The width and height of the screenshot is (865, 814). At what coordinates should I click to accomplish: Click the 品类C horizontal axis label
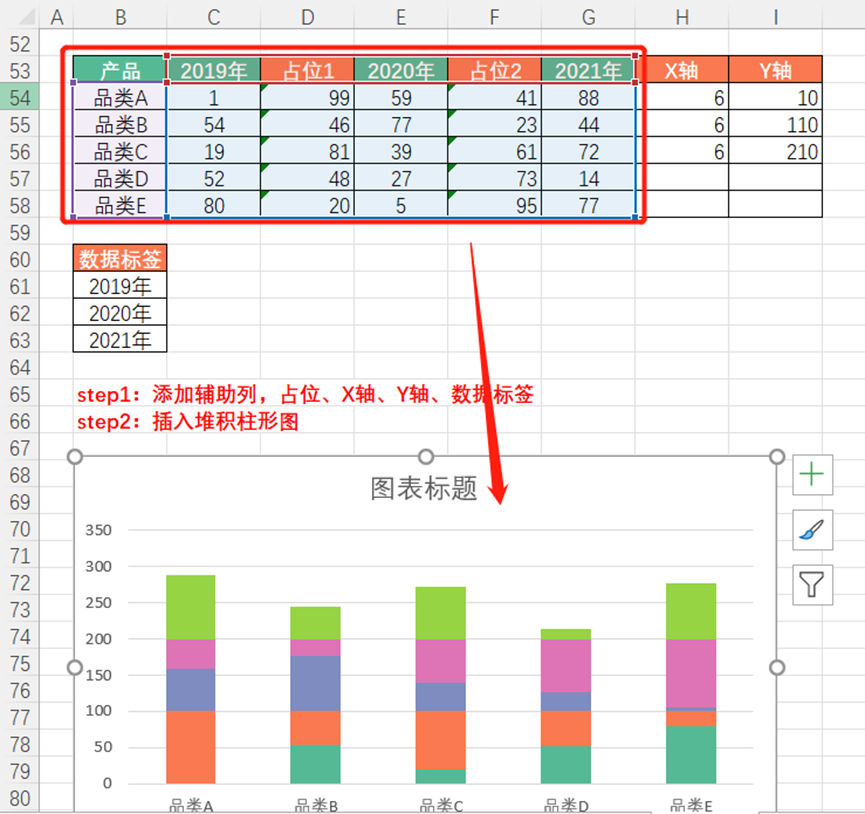tap(441, 805)
